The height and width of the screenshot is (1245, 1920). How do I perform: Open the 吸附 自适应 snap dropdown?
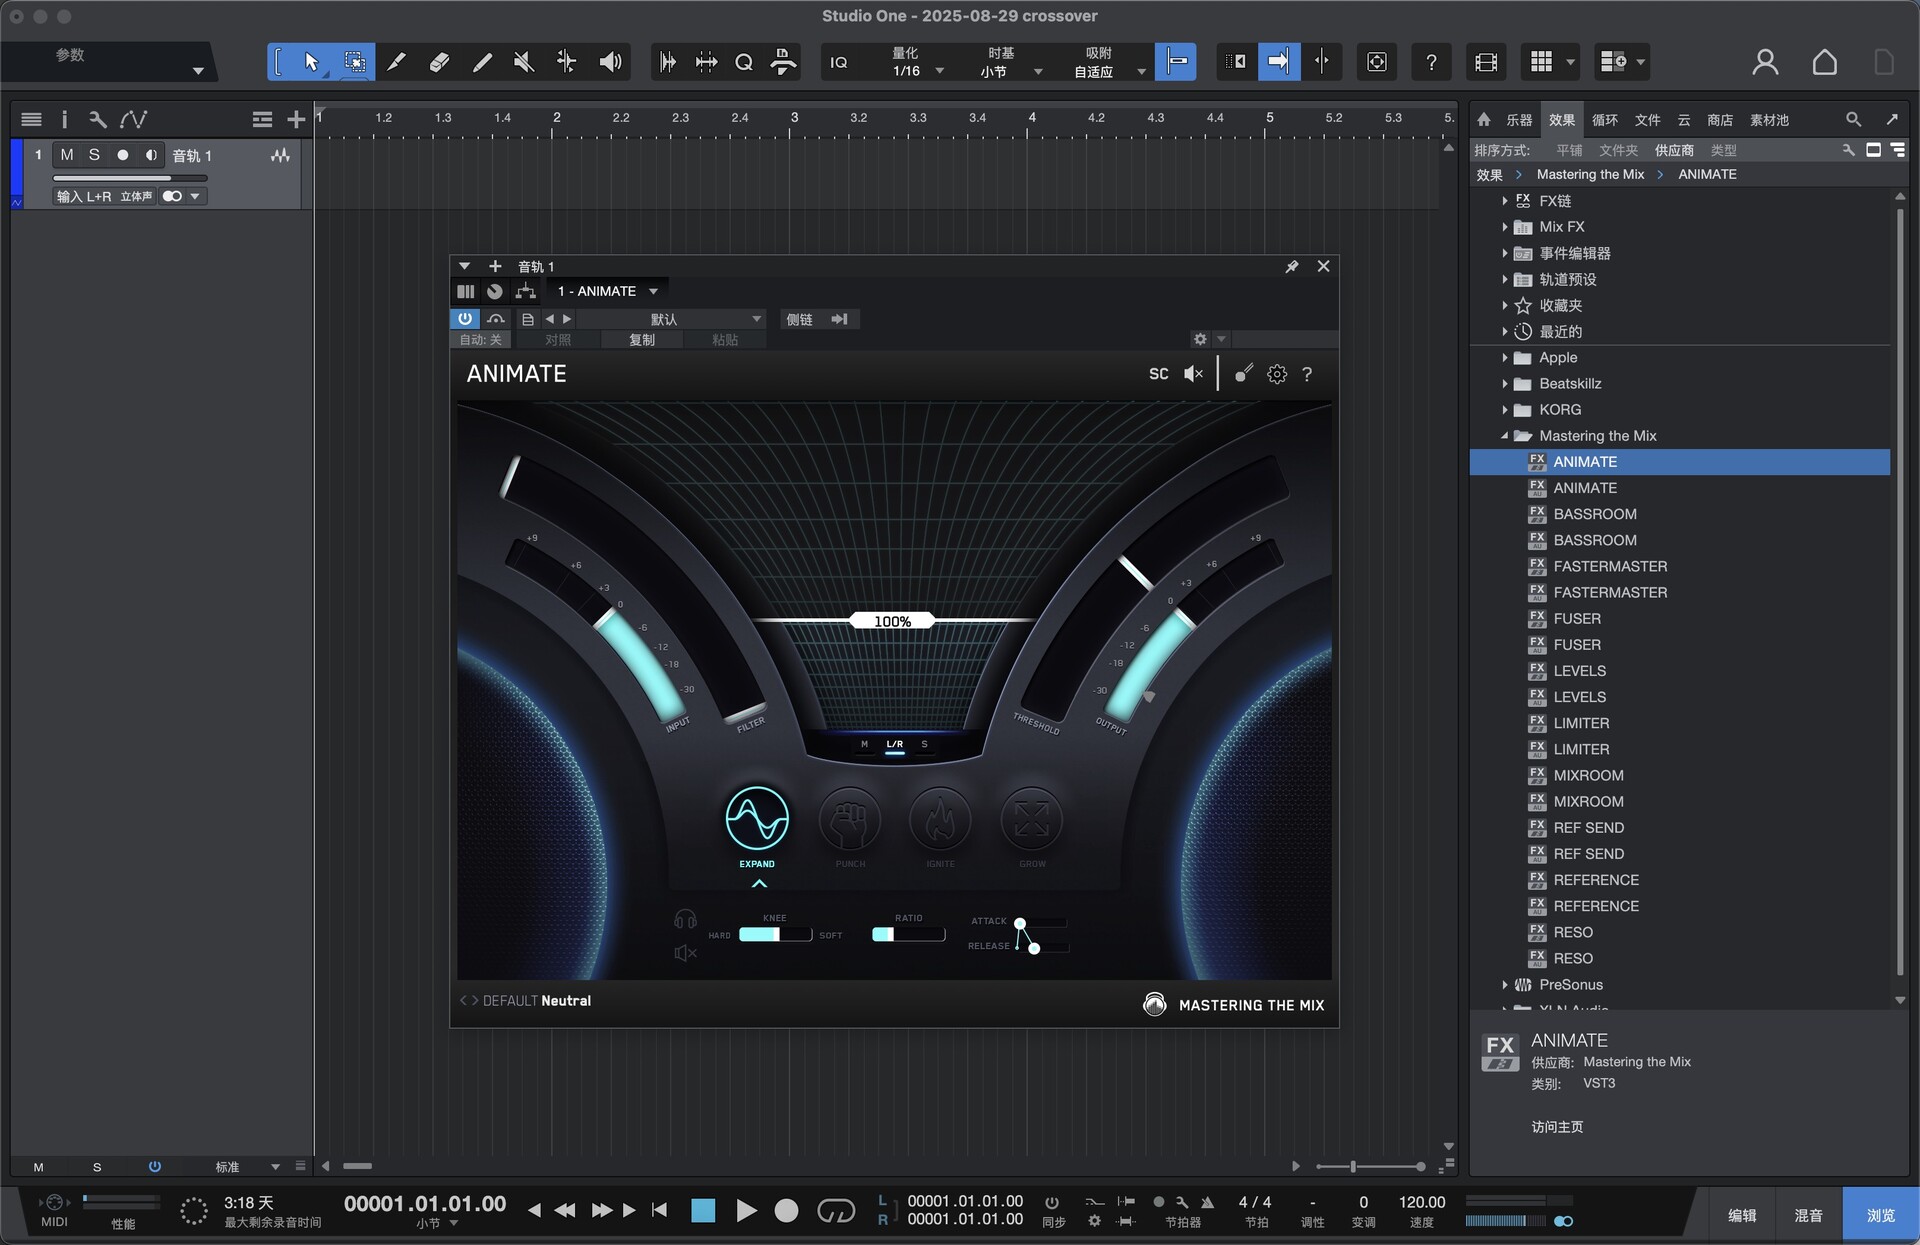(x=1108, y=62)
